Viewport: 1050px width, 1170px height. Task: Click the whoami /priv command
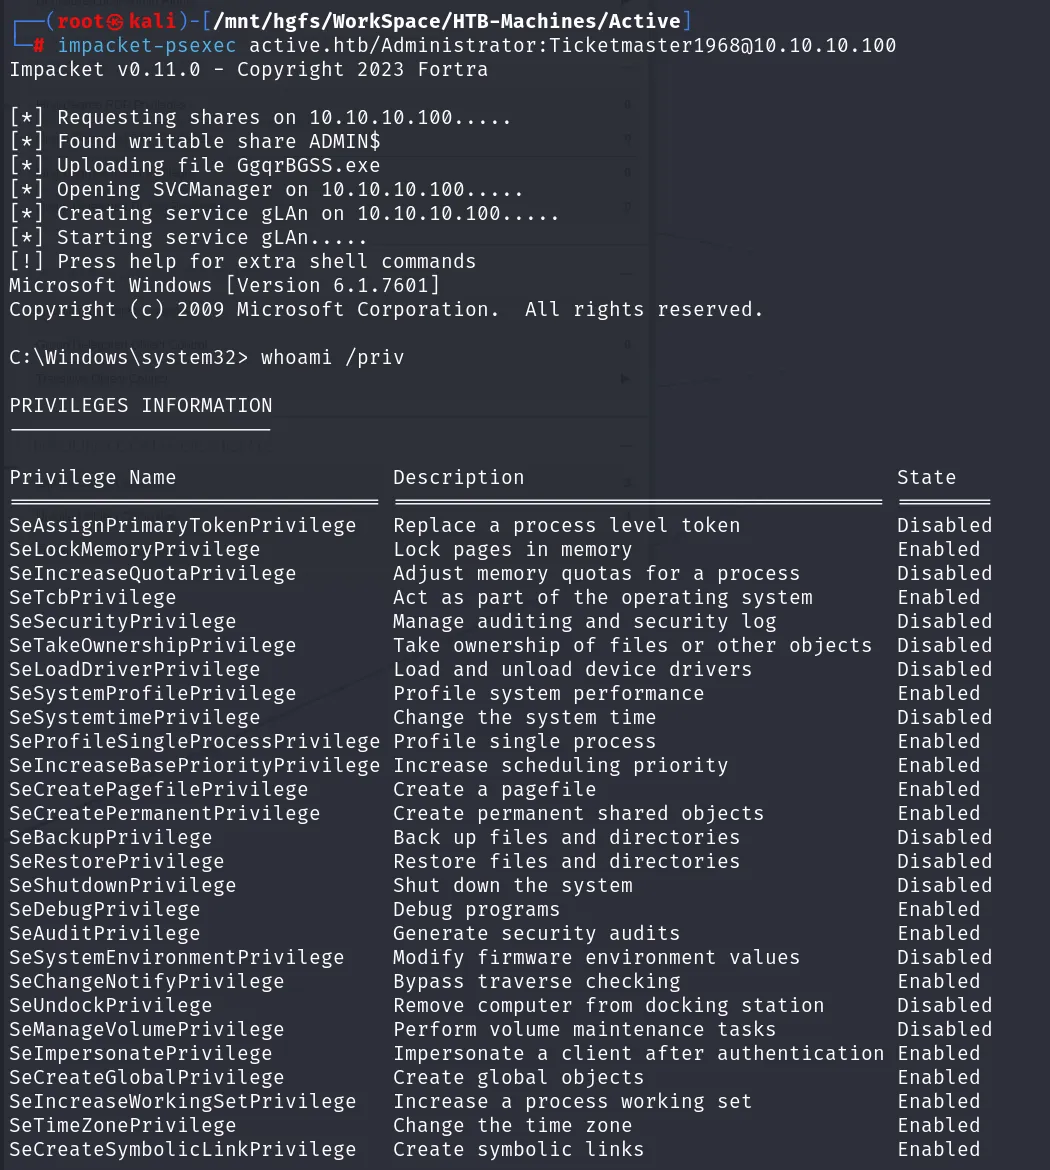click(333, 357)
